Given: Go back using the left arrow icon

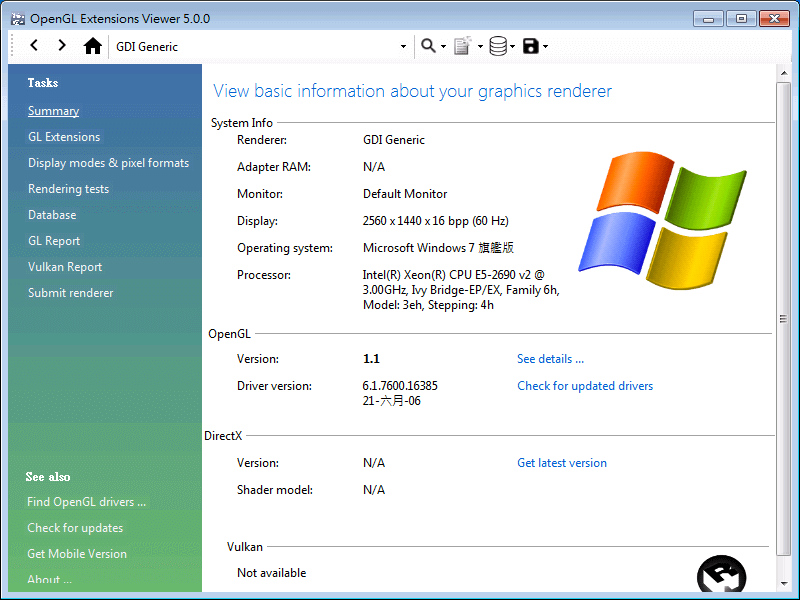Looking at the screenshot, I should click(32, 46).
